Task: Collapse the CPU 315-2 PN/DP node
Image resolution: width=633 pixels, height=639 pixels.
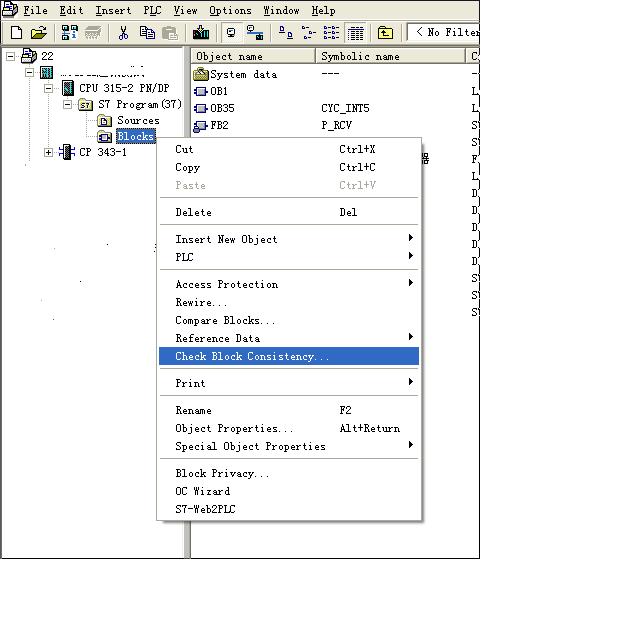Action: (49, 88)
